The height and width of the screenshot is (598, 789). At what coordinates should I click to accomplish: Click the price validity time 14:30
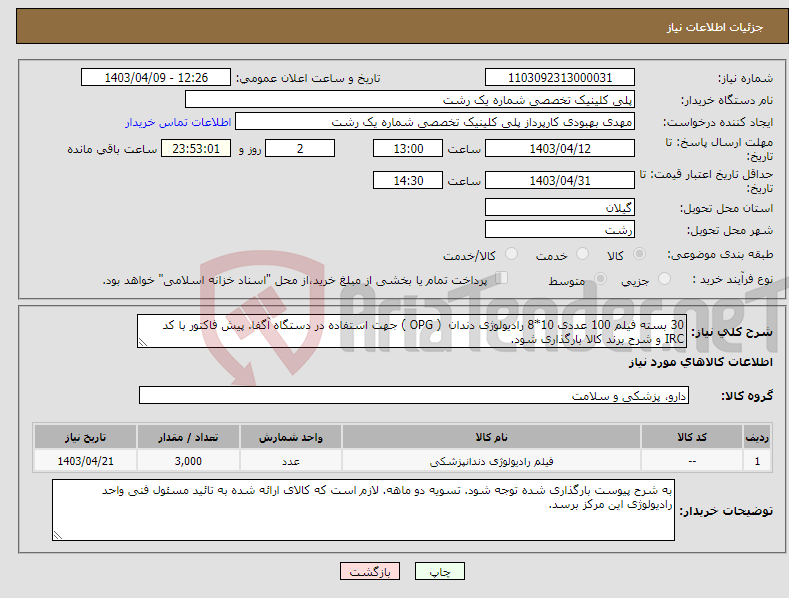tap(408, 180)
